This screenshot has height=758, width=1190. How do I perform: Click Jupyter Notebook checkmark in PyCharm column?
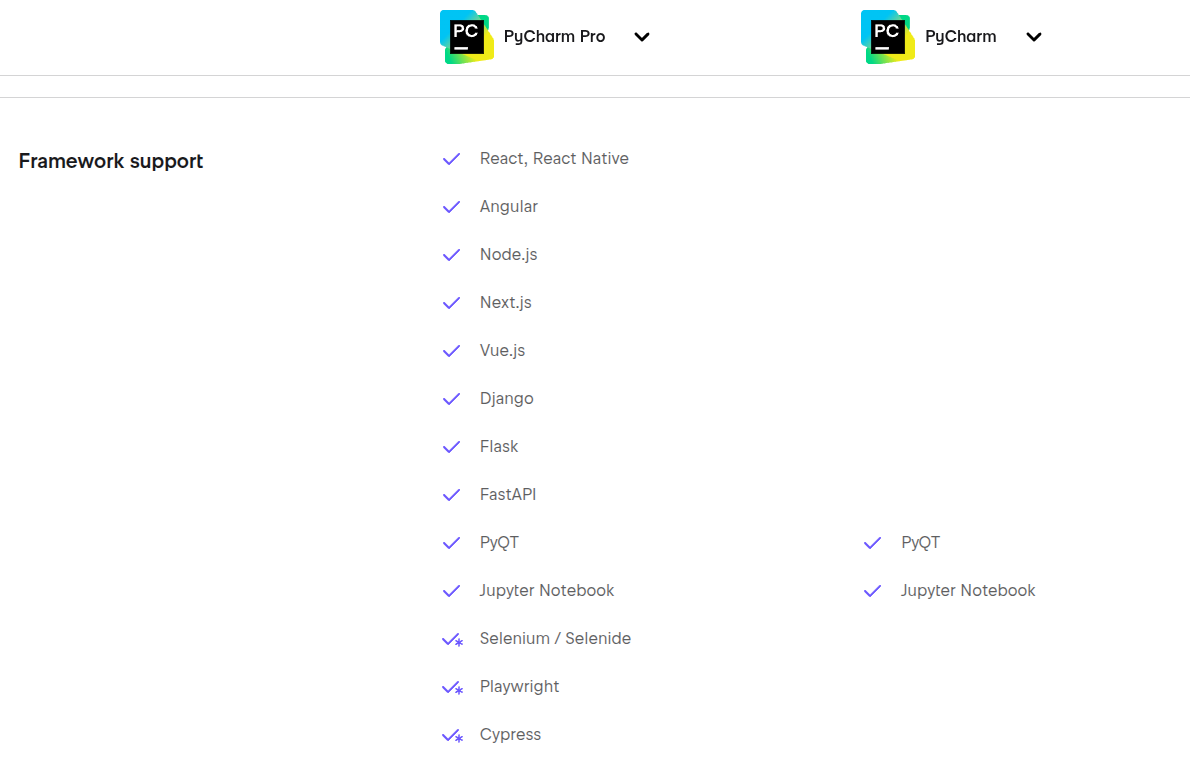(873, 591)
